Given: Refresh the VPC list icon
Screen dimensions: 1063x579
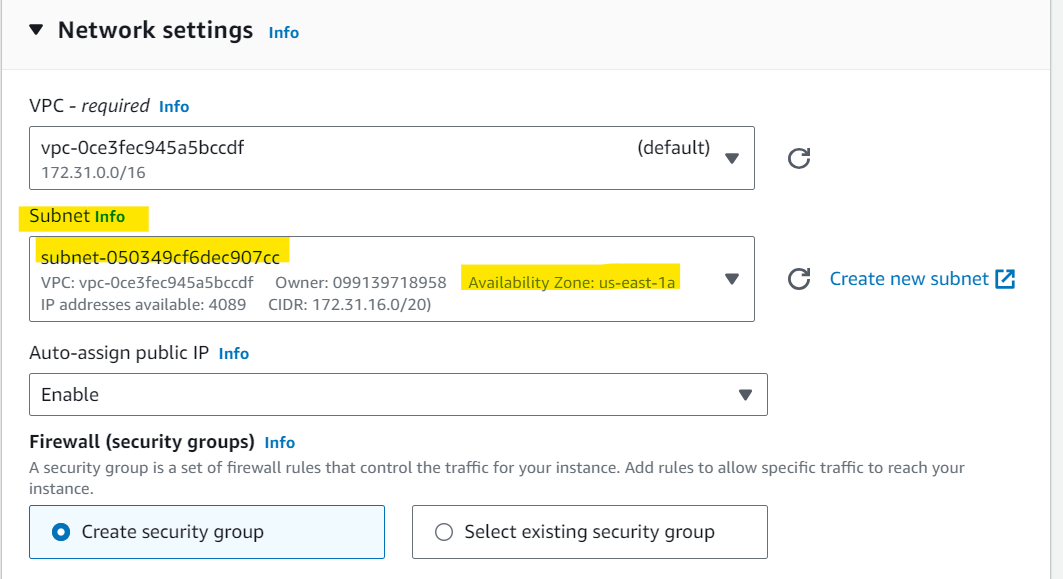Looking at the screenshot, I should click(x=799, y=158).
